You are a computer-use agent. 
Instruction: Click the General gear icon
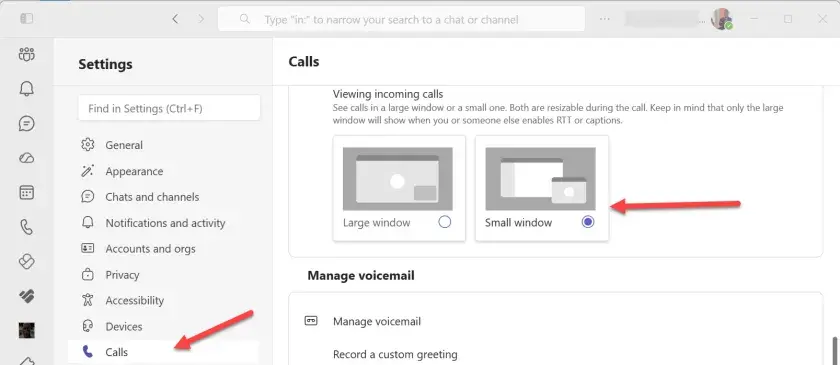point(87,145)
